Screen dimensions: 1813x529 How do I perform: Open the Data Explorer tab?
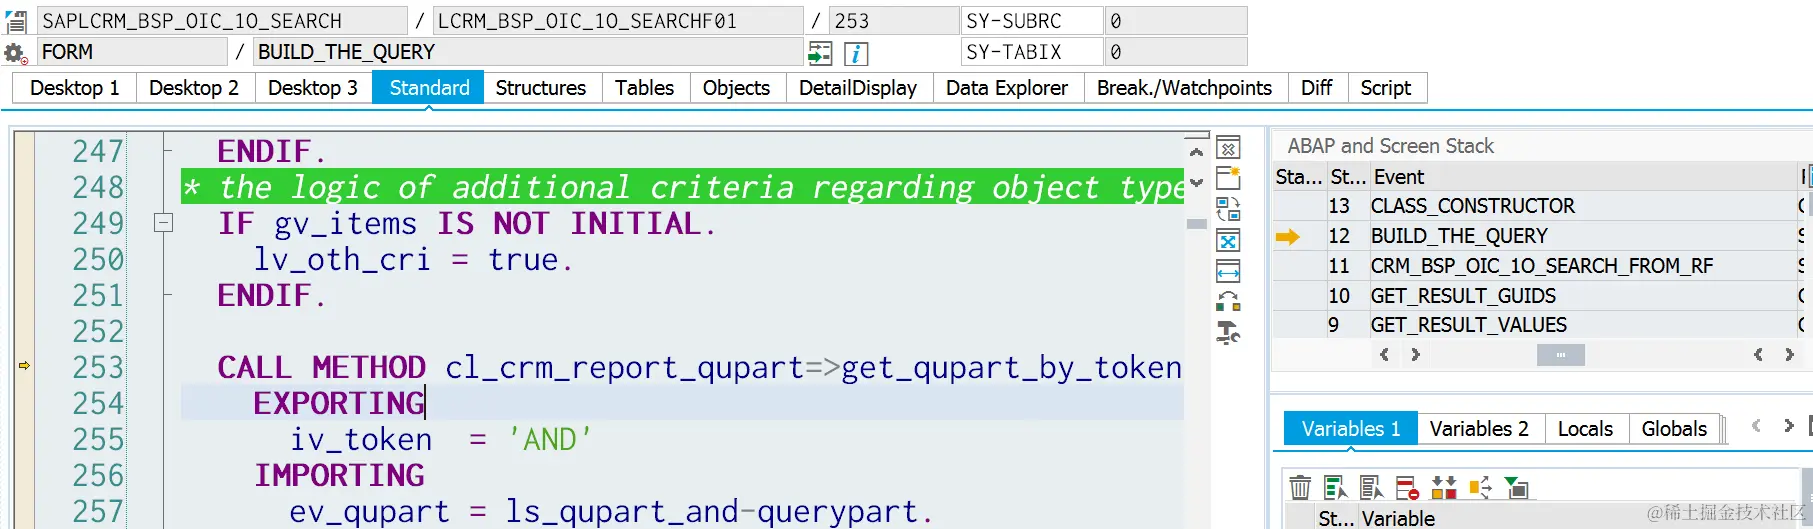point(1007,88)
